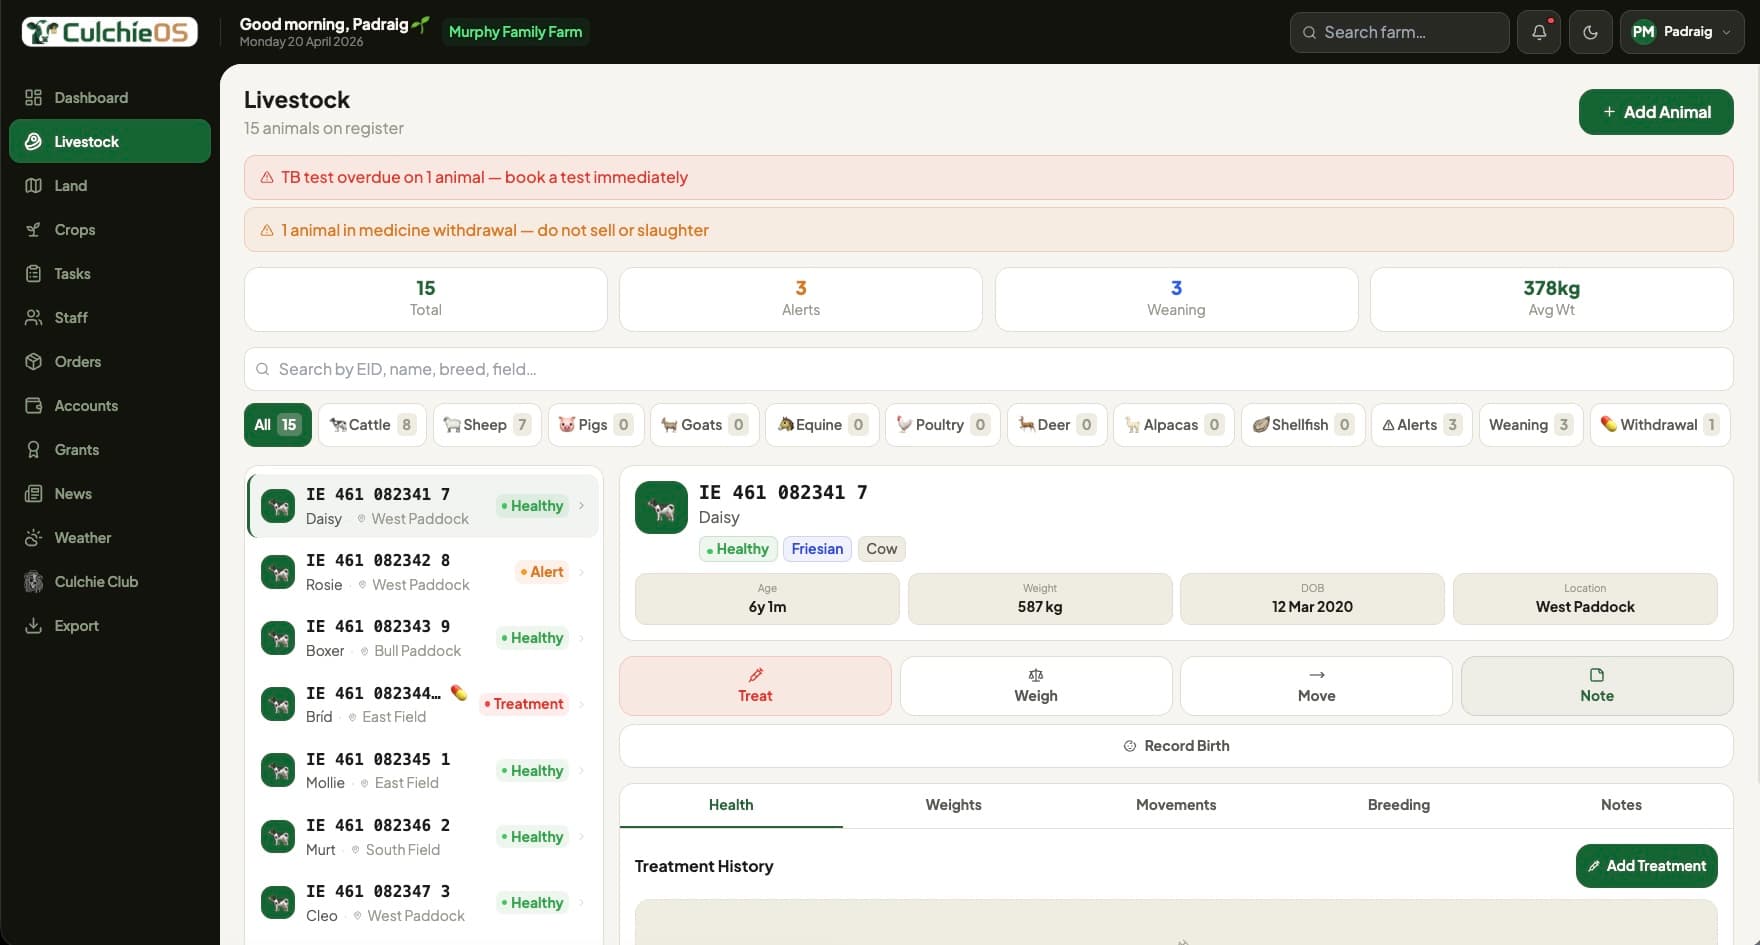Enable the Alerts filter chip

point(1420,424)
